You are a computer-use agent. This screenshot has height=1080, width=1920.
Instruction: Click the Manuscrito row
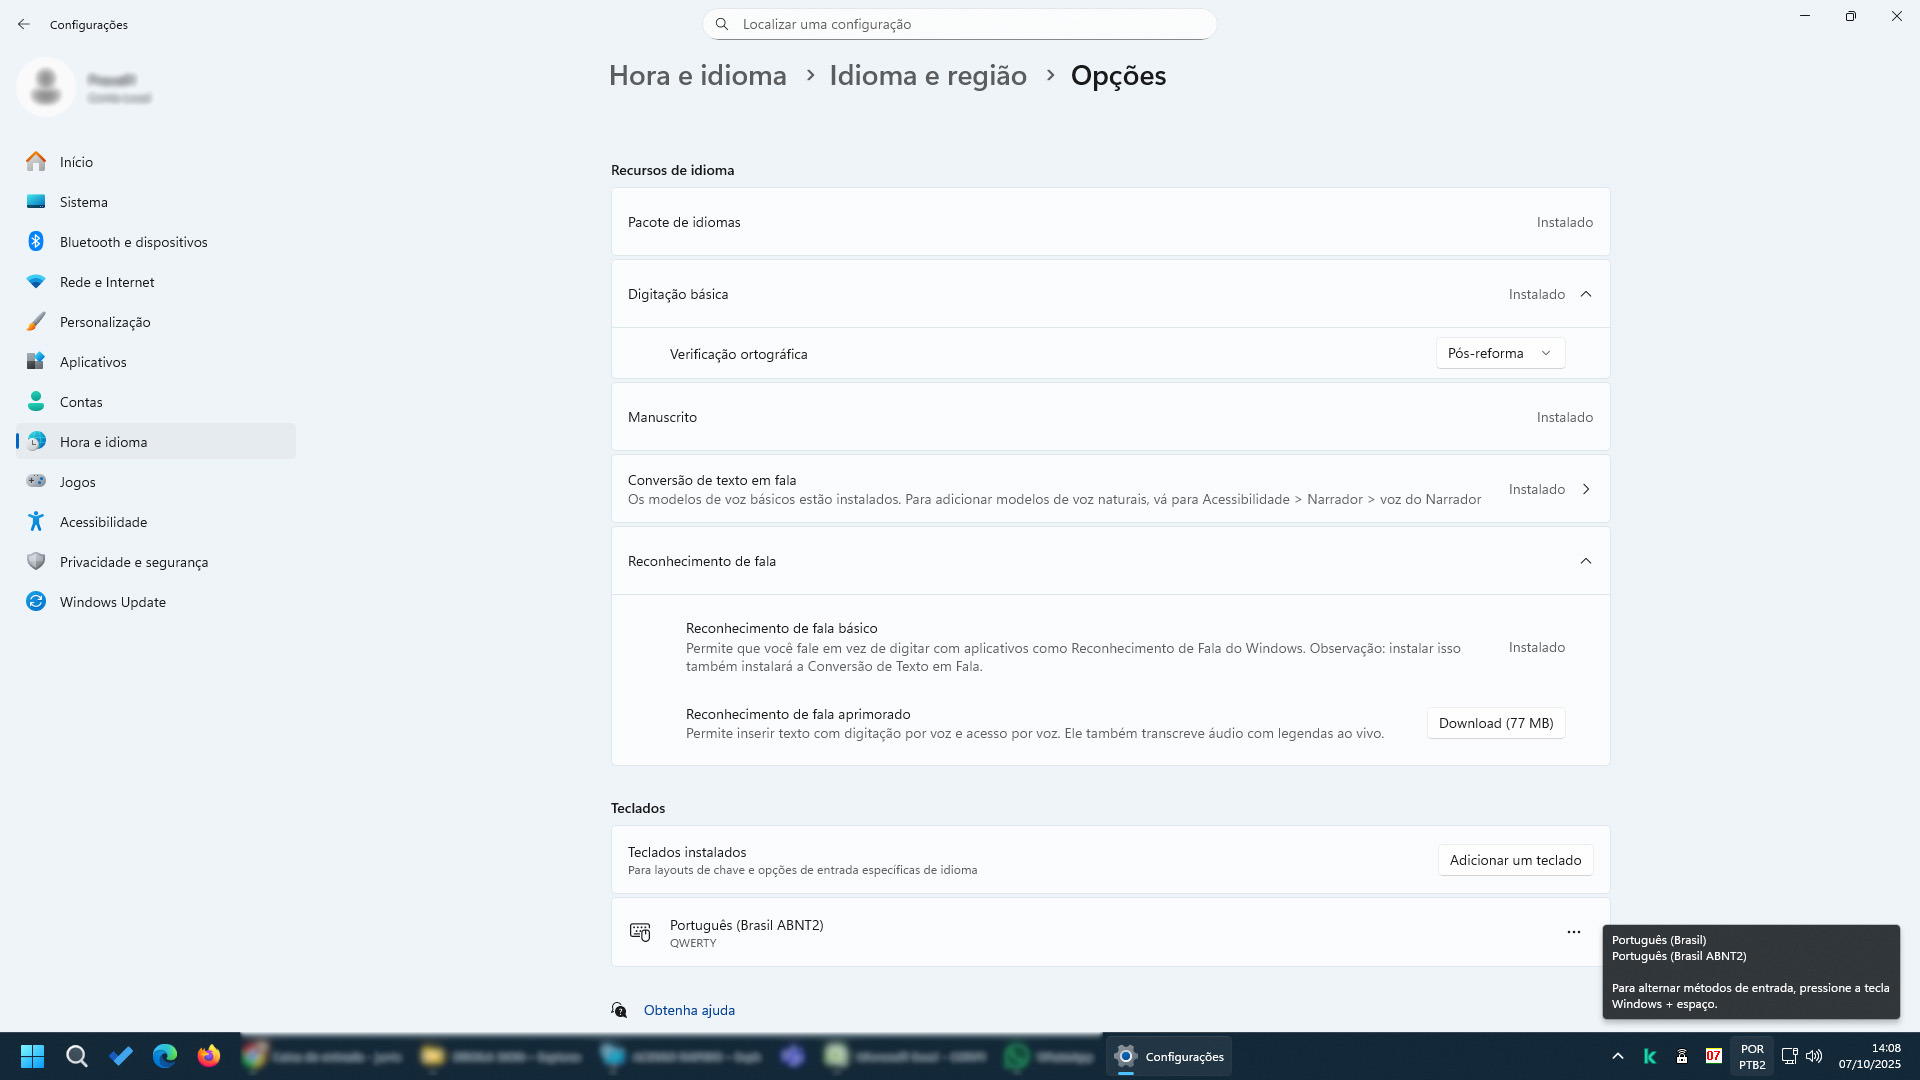pos(1110,417)
